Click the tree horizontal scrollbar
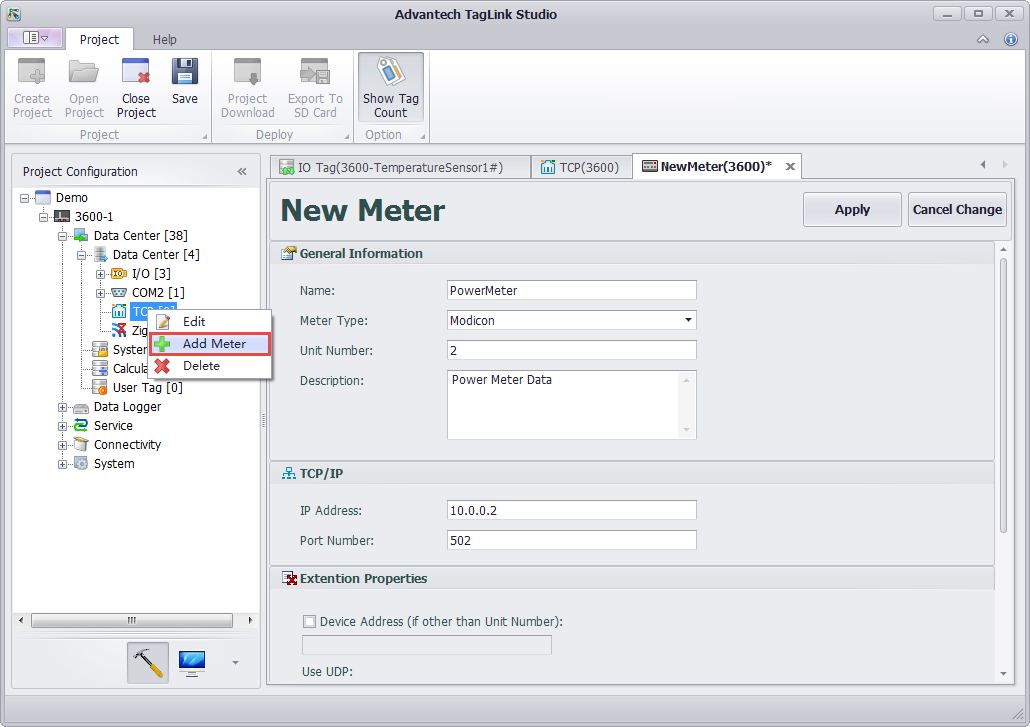Viewport: 1030px width, 727px height. (130, 620)
